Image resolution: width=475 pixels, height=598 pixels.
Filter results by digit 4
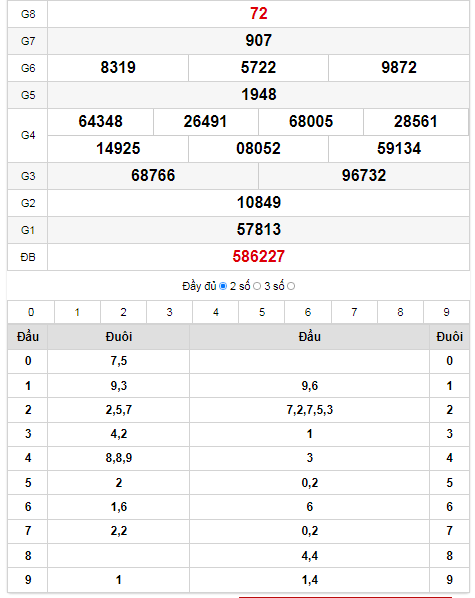pyautogui.click(x=216, y=312)
